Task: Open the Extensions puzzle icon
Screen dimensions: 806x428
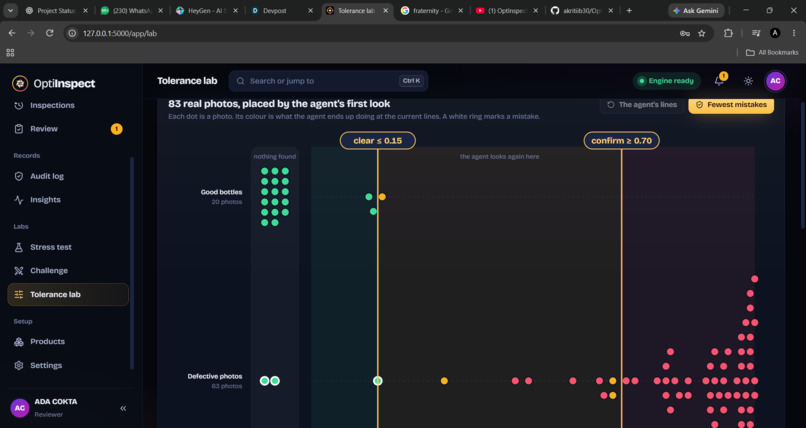Action: coord(728,33)
